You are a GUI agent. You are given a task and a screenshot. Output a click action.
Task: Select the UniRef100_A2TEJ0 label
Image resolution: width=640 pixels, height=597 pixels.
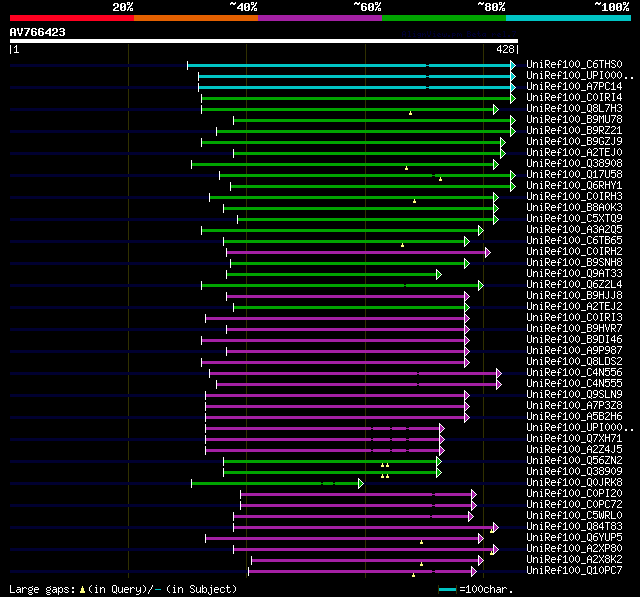tap(574, 153)
